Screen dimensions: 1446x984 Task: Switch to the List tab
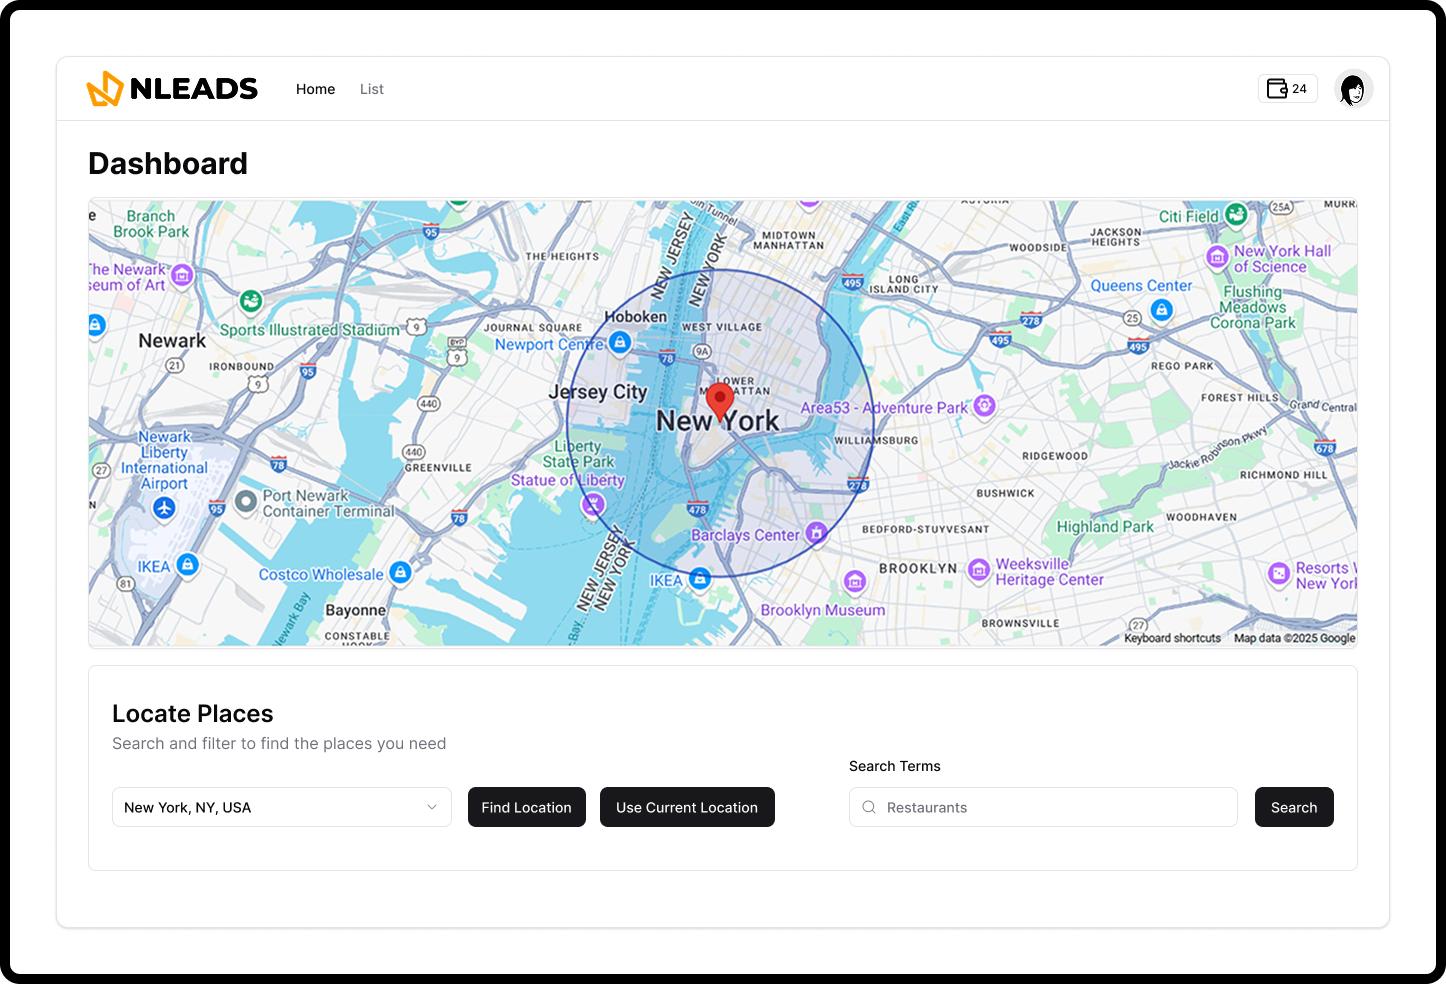point(371,89)
